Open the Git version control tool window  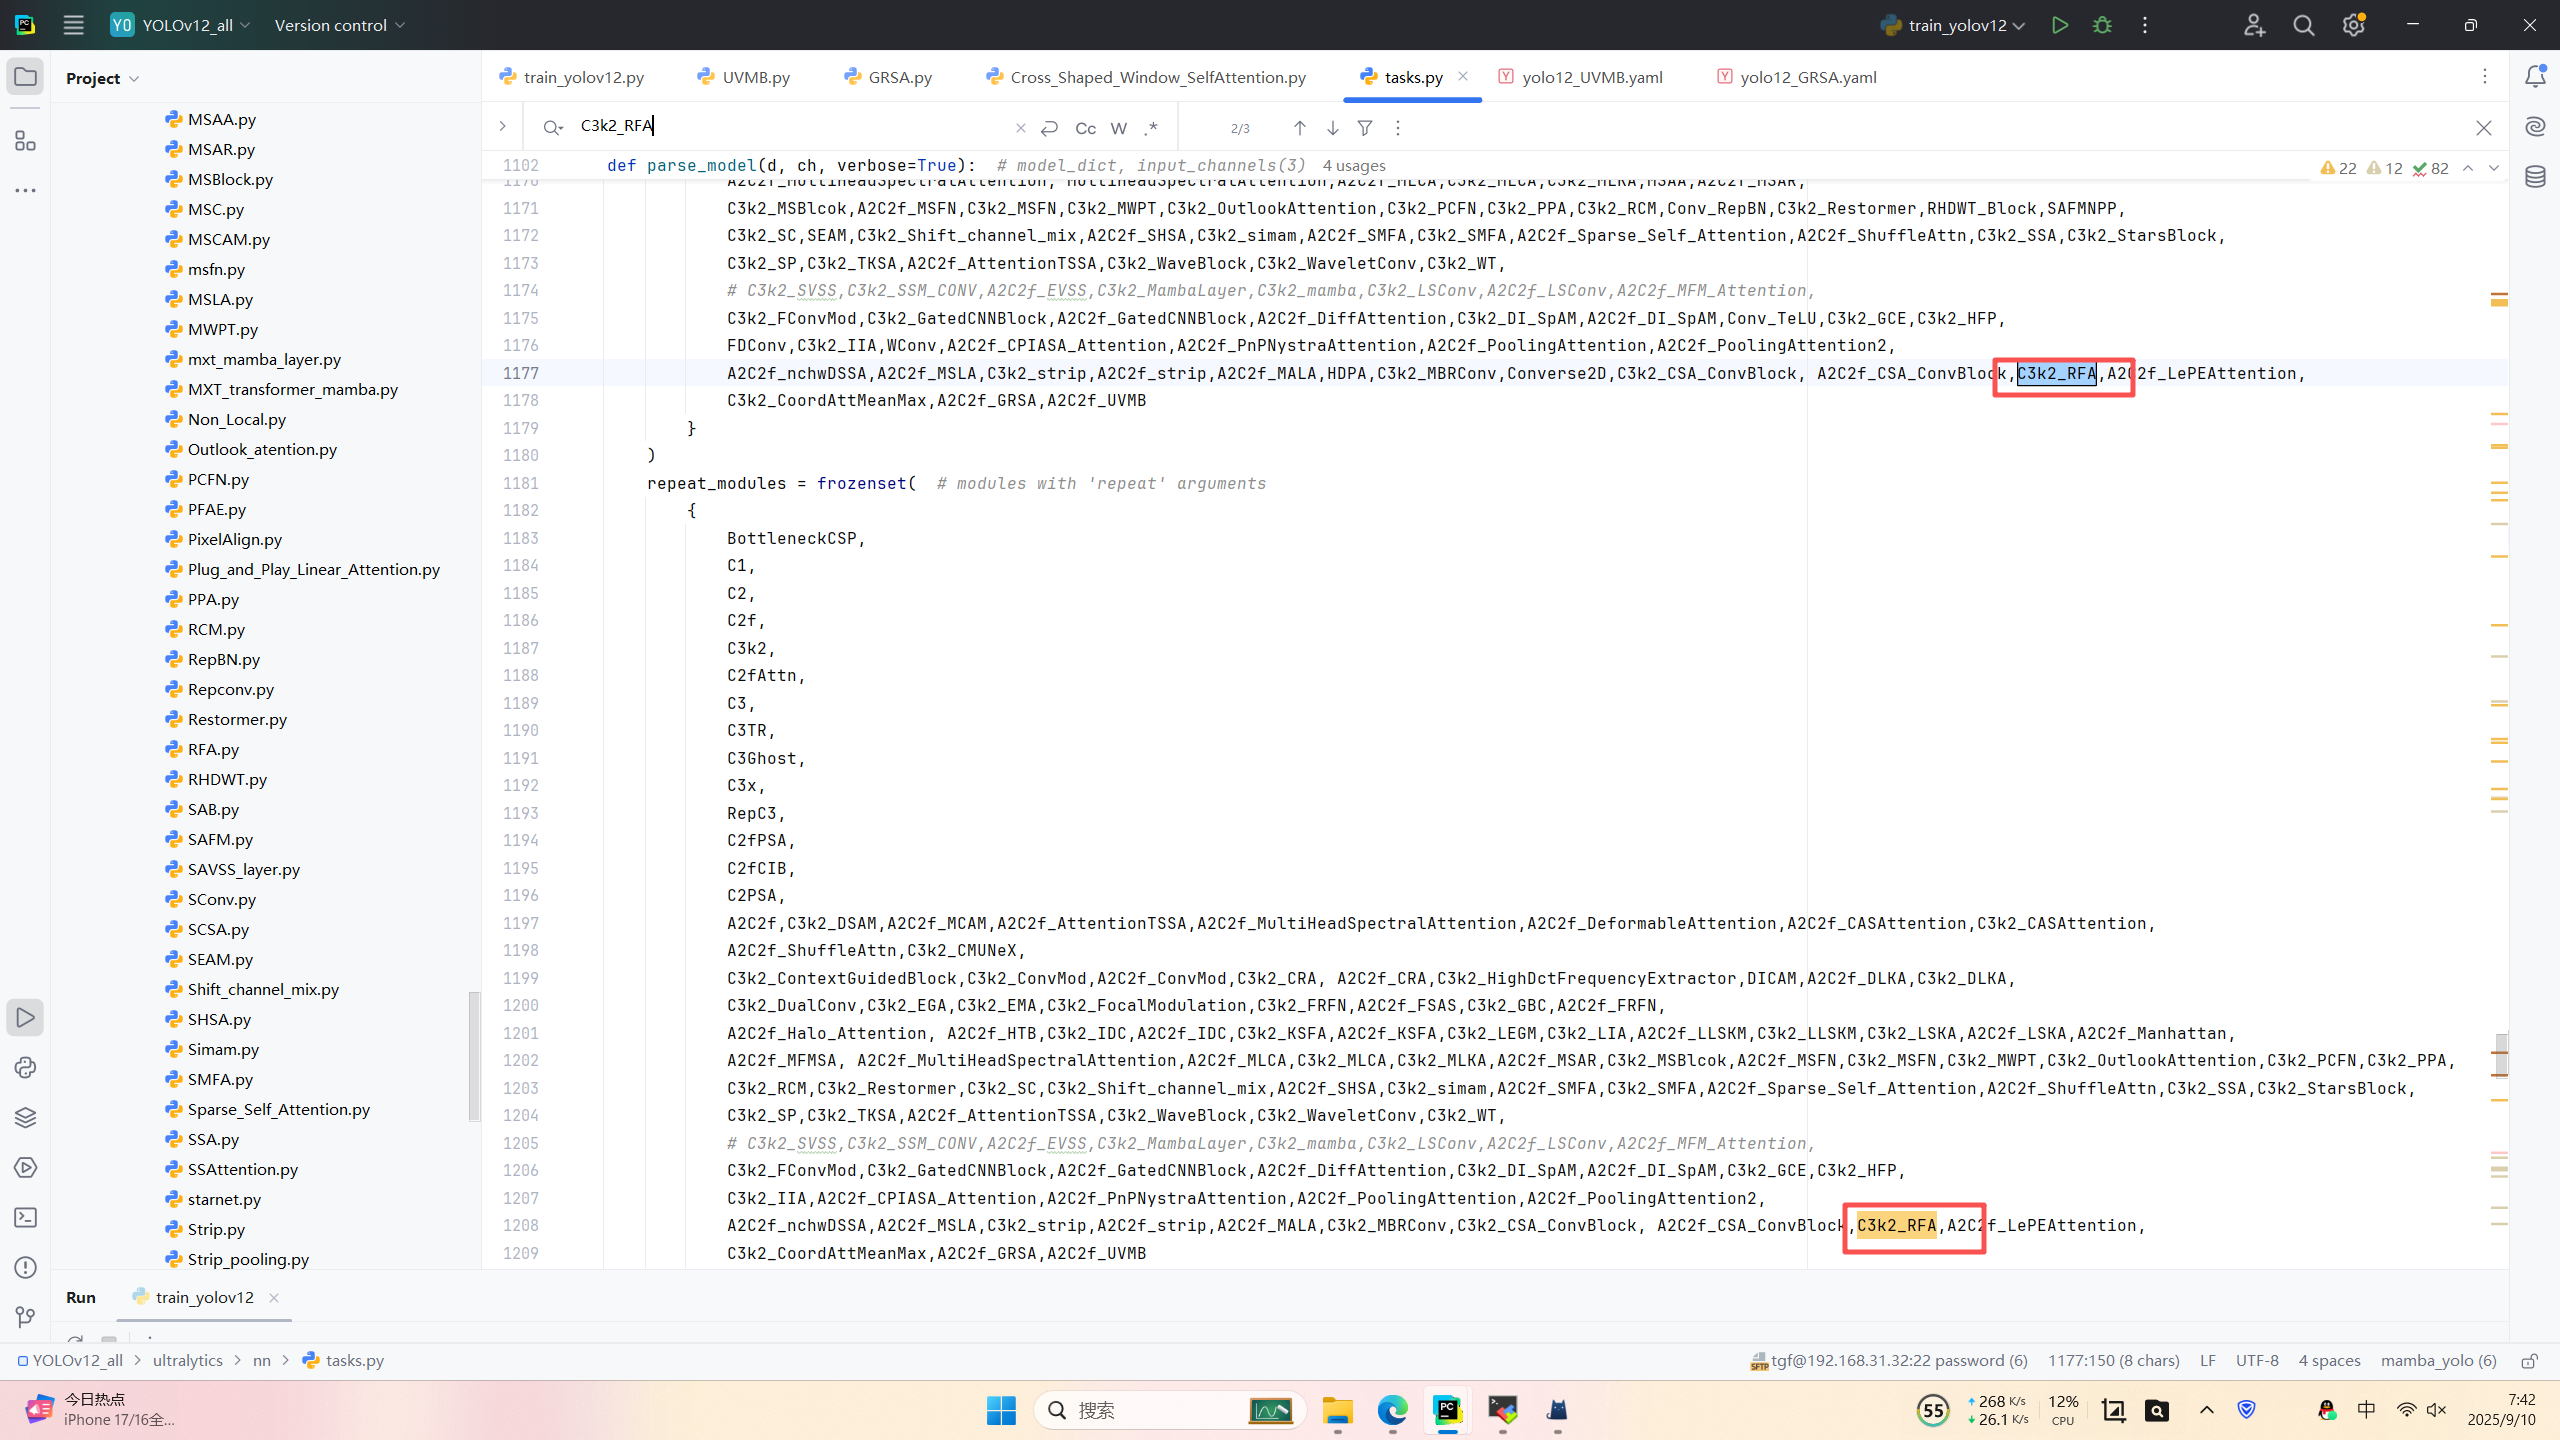tap(25, 1317)
